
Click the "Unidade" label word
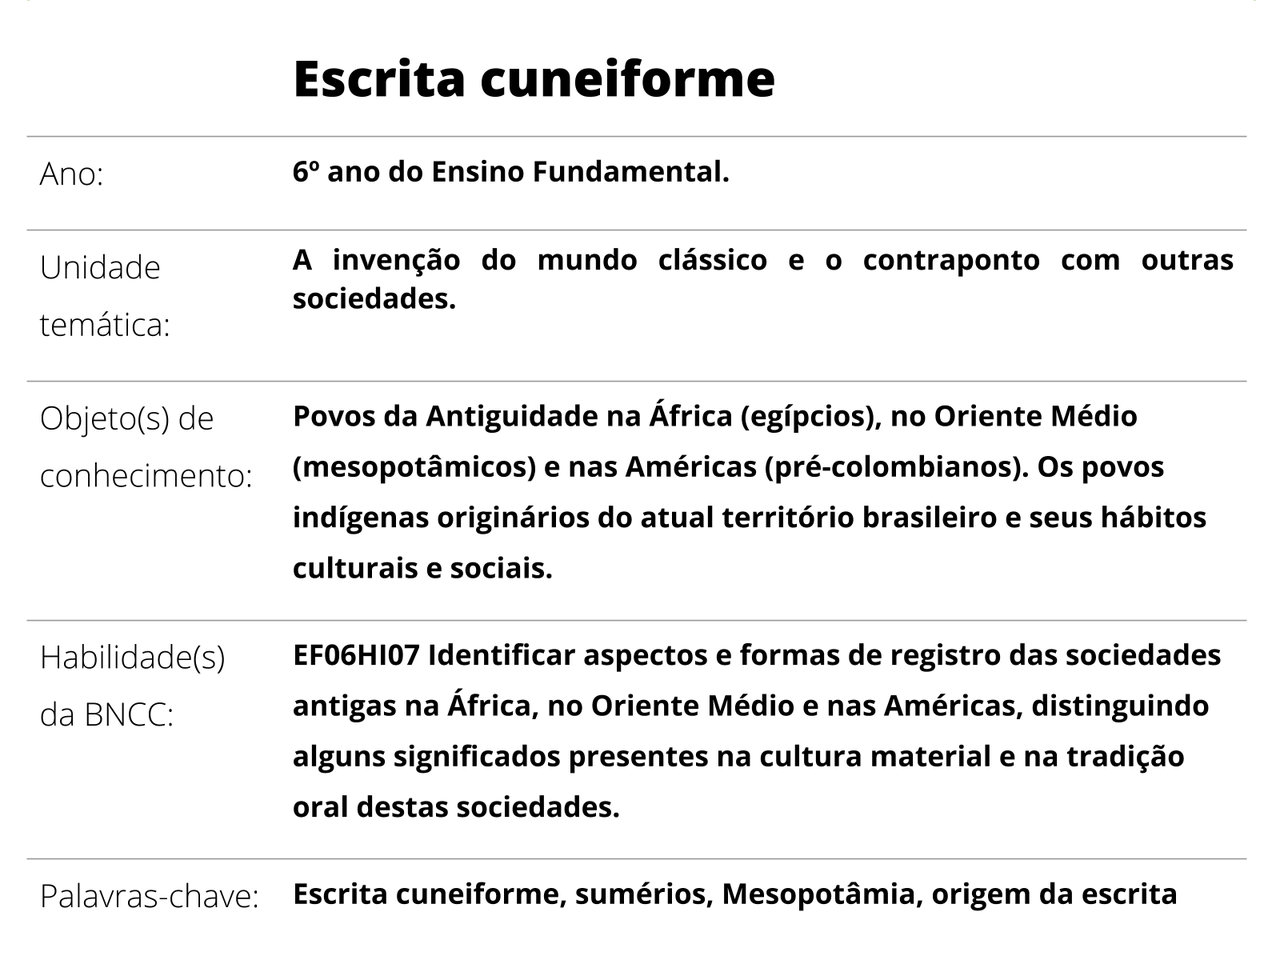click(100, 267)
